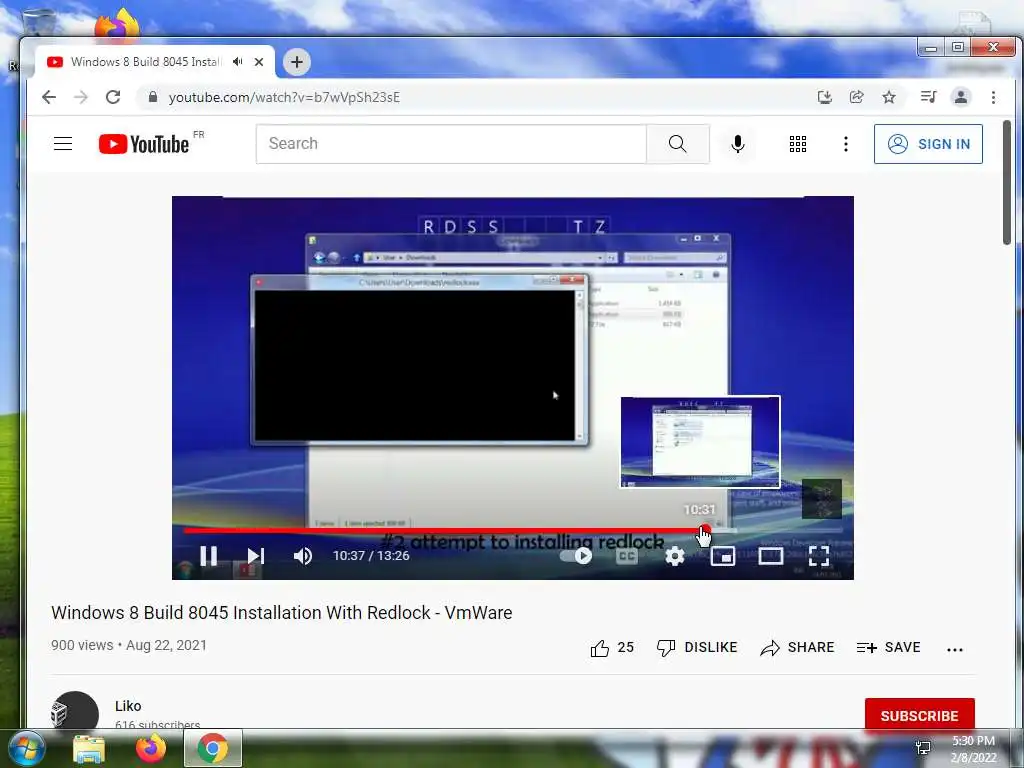The image size is (1024, 768).
Task: Switch to miniplayer mode
Action: (723, 556)
